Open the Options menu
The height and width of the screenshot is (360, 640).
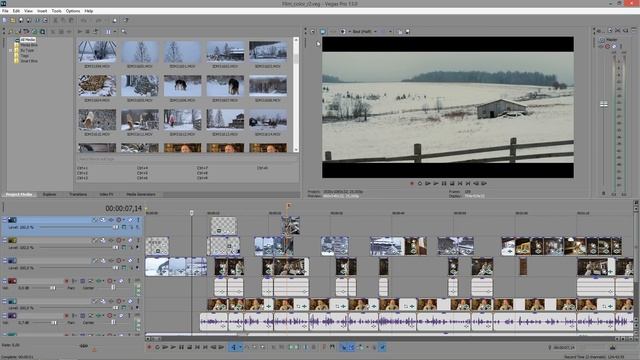[x=73, y=11]
